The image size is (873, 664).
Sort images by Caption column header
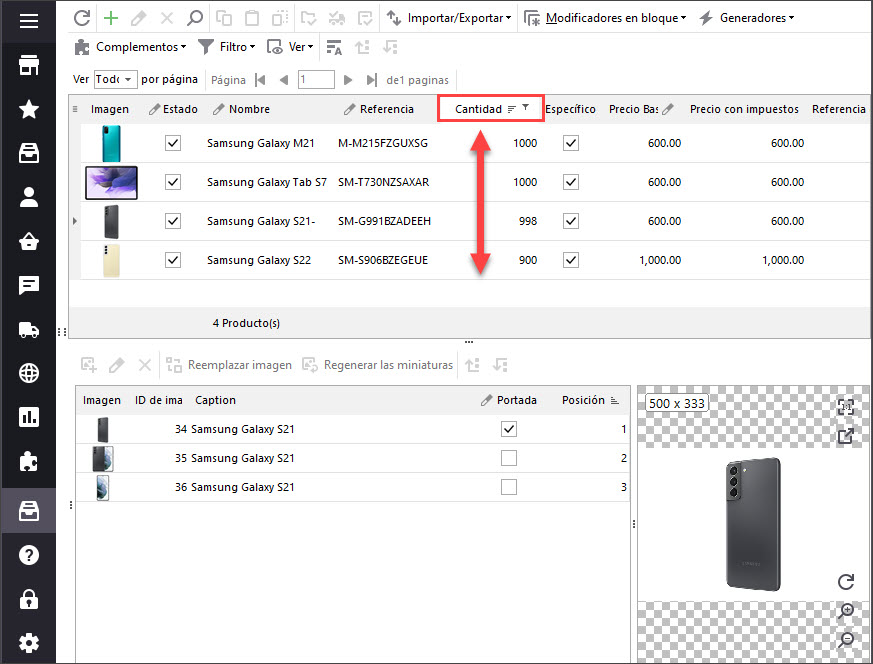(x=215, y=400)
